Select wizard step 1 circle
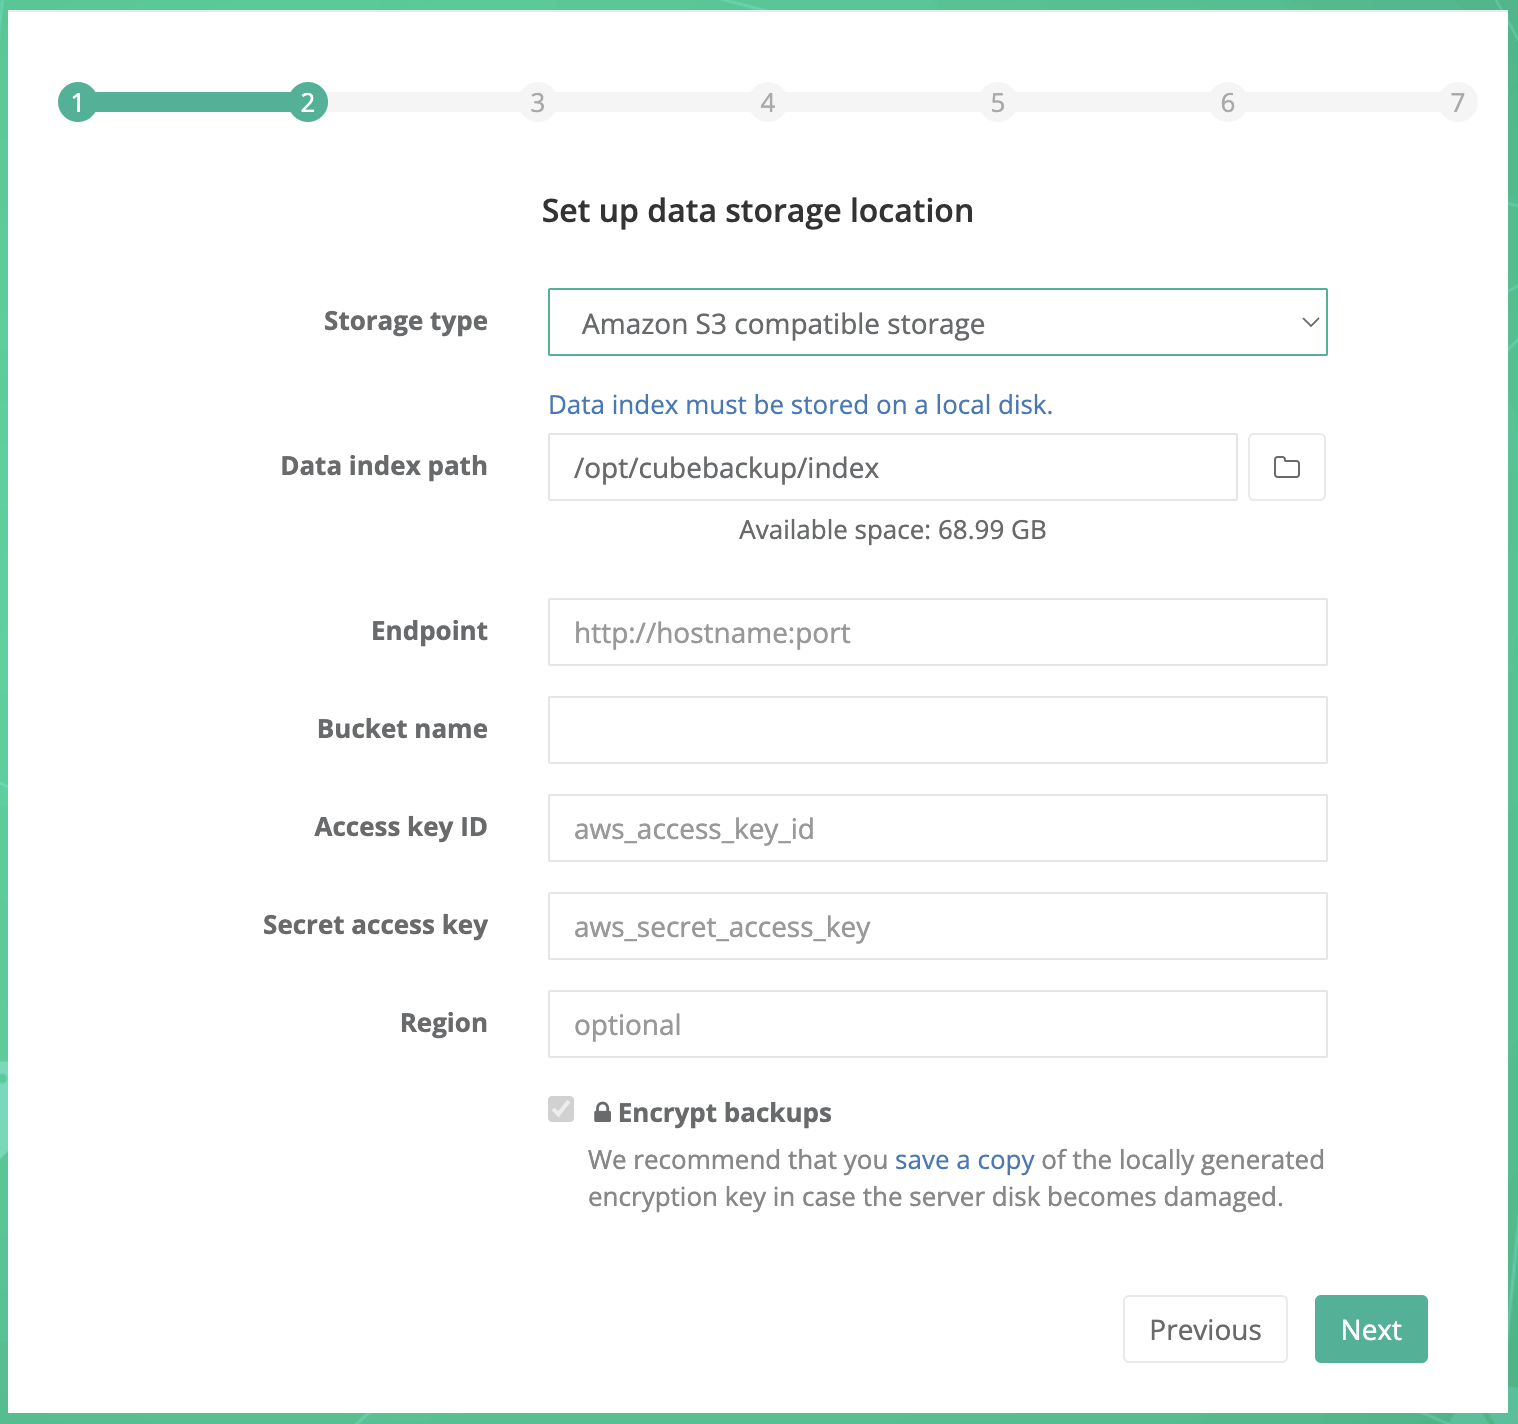The height and width of the screenshot is (1424, 1518). pos(78,102)
